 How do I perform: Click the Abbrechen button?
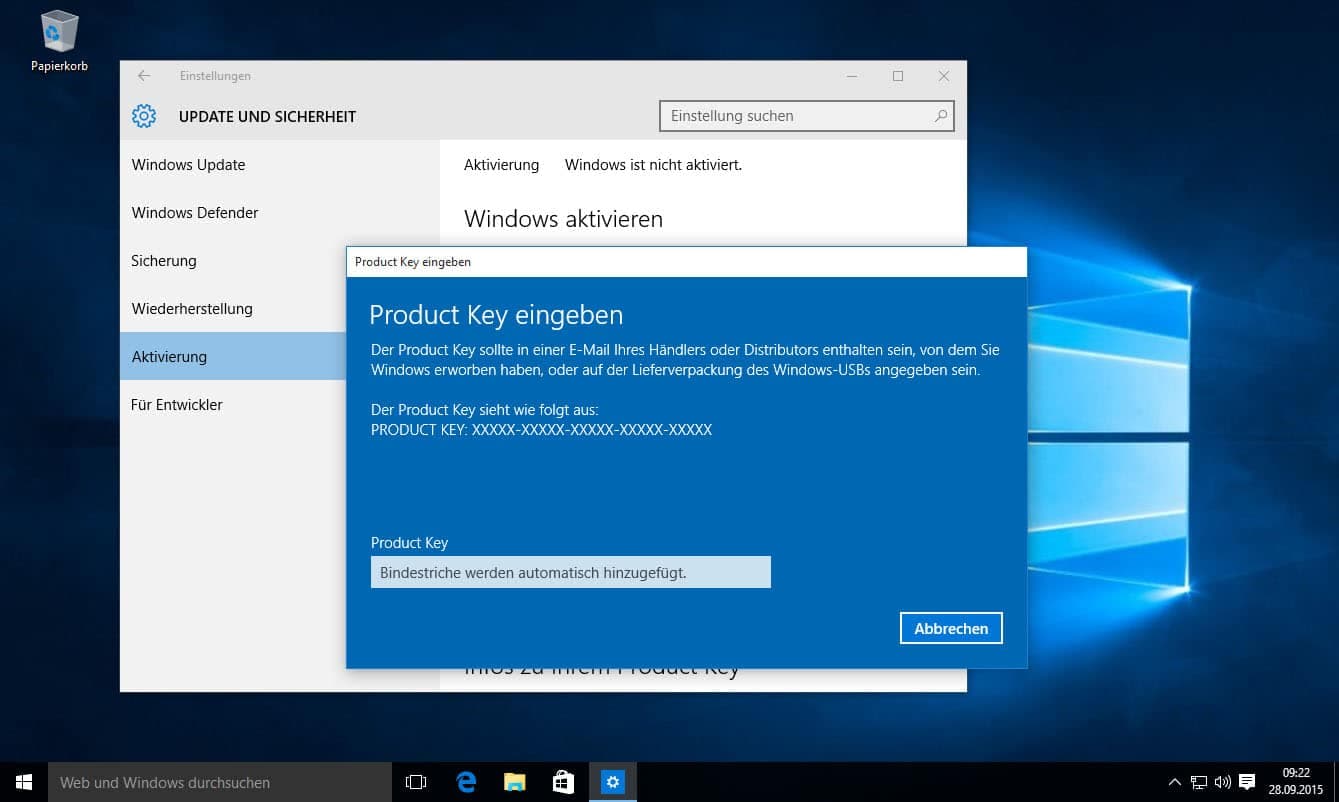pos(951,628)
